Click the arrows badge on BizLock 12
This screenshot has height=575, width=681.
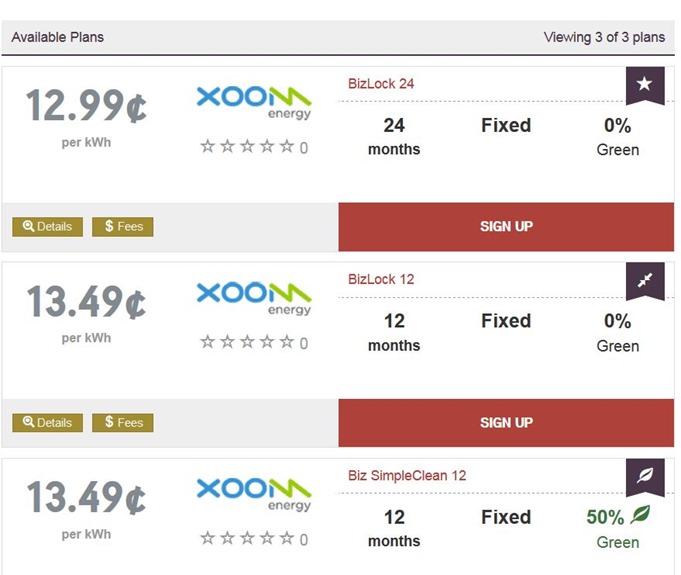[x=645, y=281]
